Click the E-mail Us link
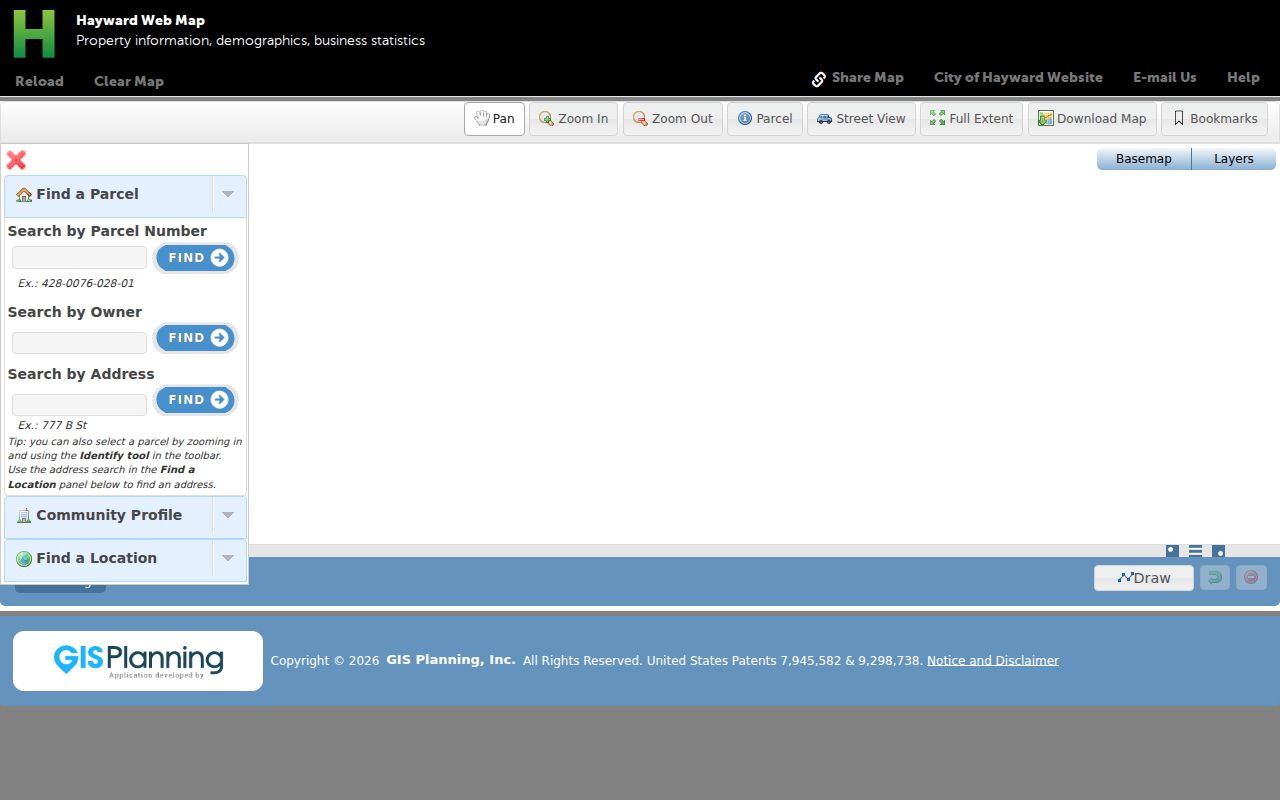The width and height of the screenshot is (1280, 800). [1165, 78]
